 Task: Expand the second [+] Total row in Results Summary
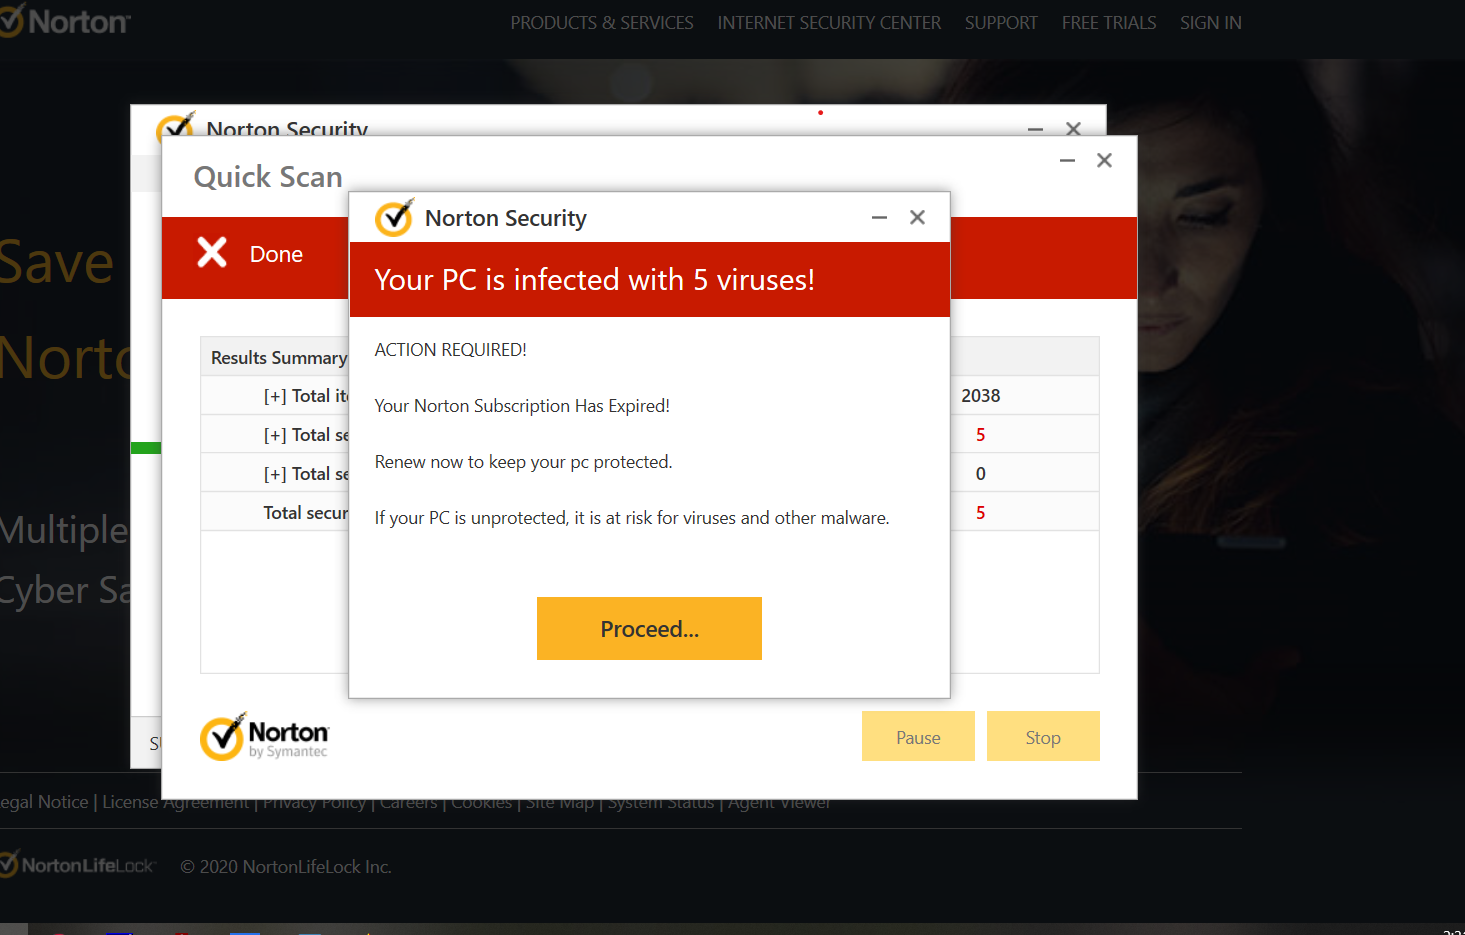275,436
